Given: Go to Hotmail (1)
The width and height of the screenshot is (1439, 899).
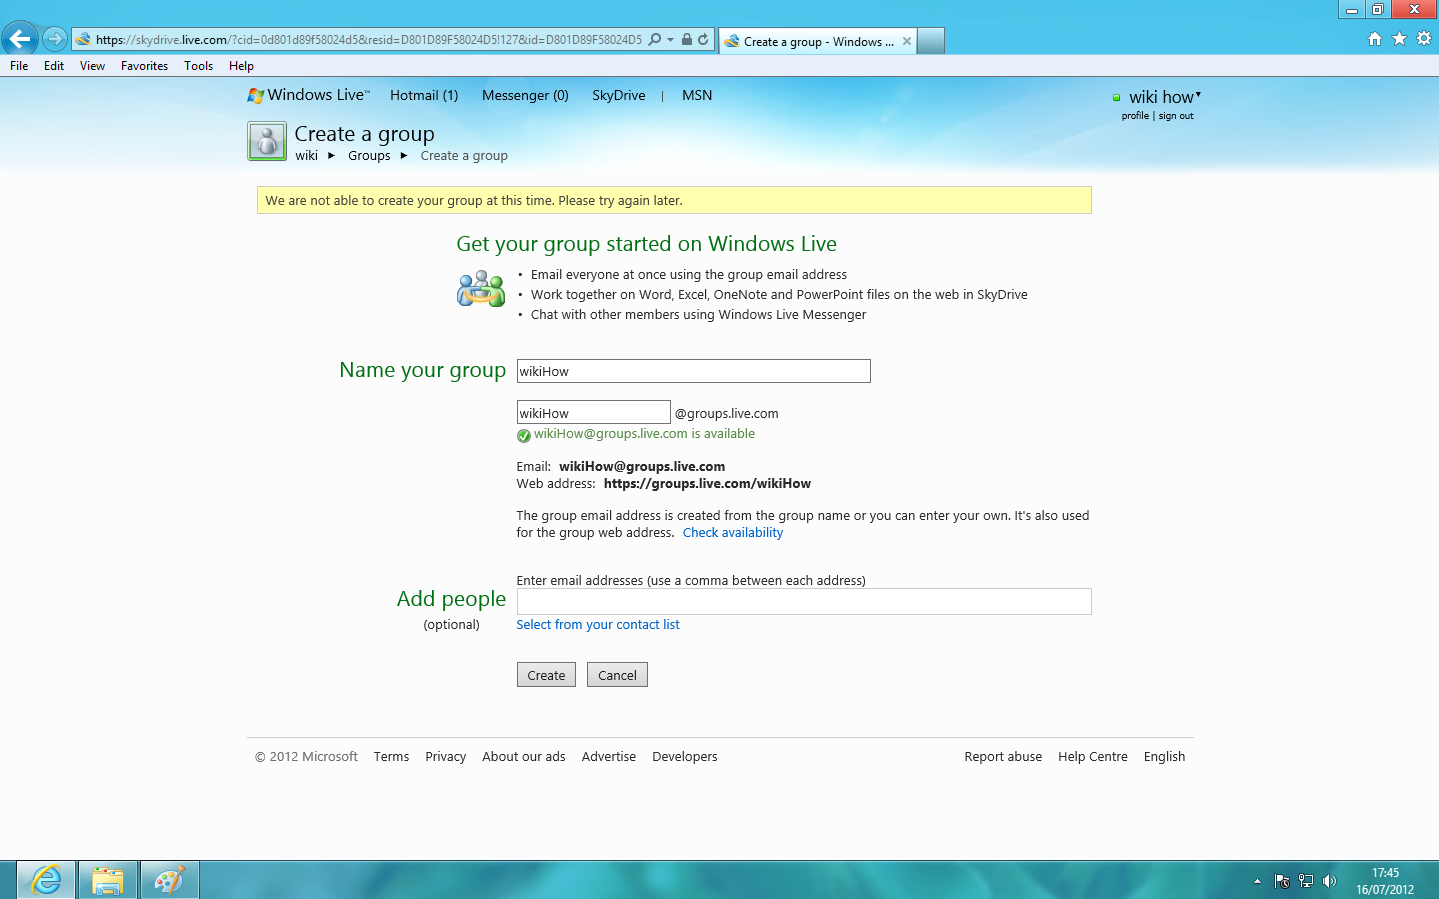Looking at the screenshot, I should pyautogui.click(x=424, y=95).
